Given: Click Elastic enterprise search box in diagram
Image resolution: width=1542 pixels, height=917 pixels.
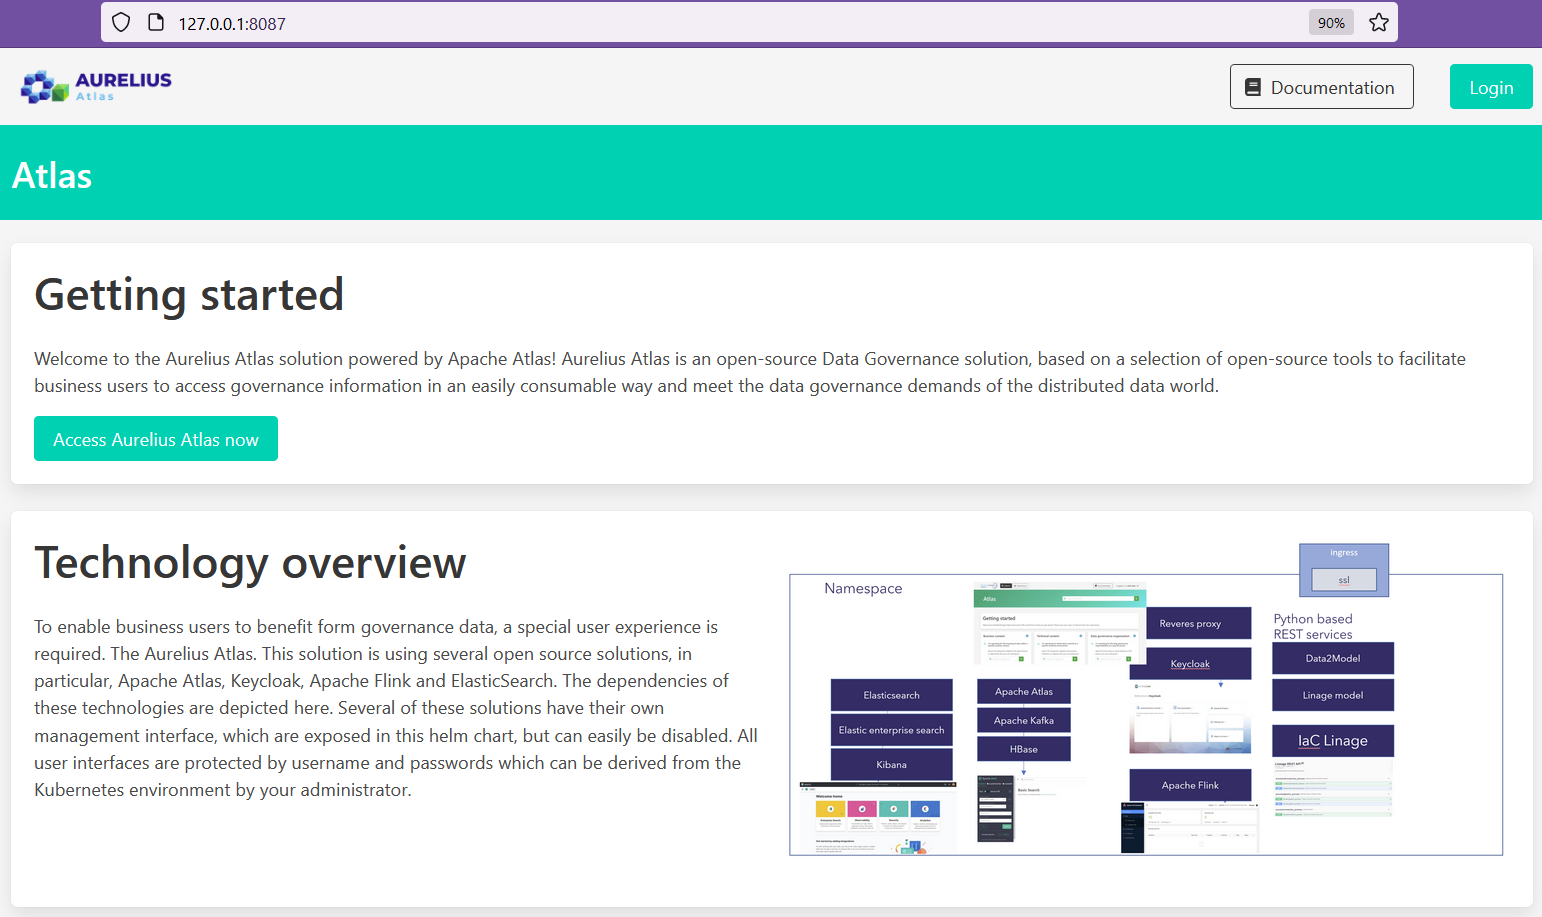Looking at the screenshot, I should tap(892, 730).
